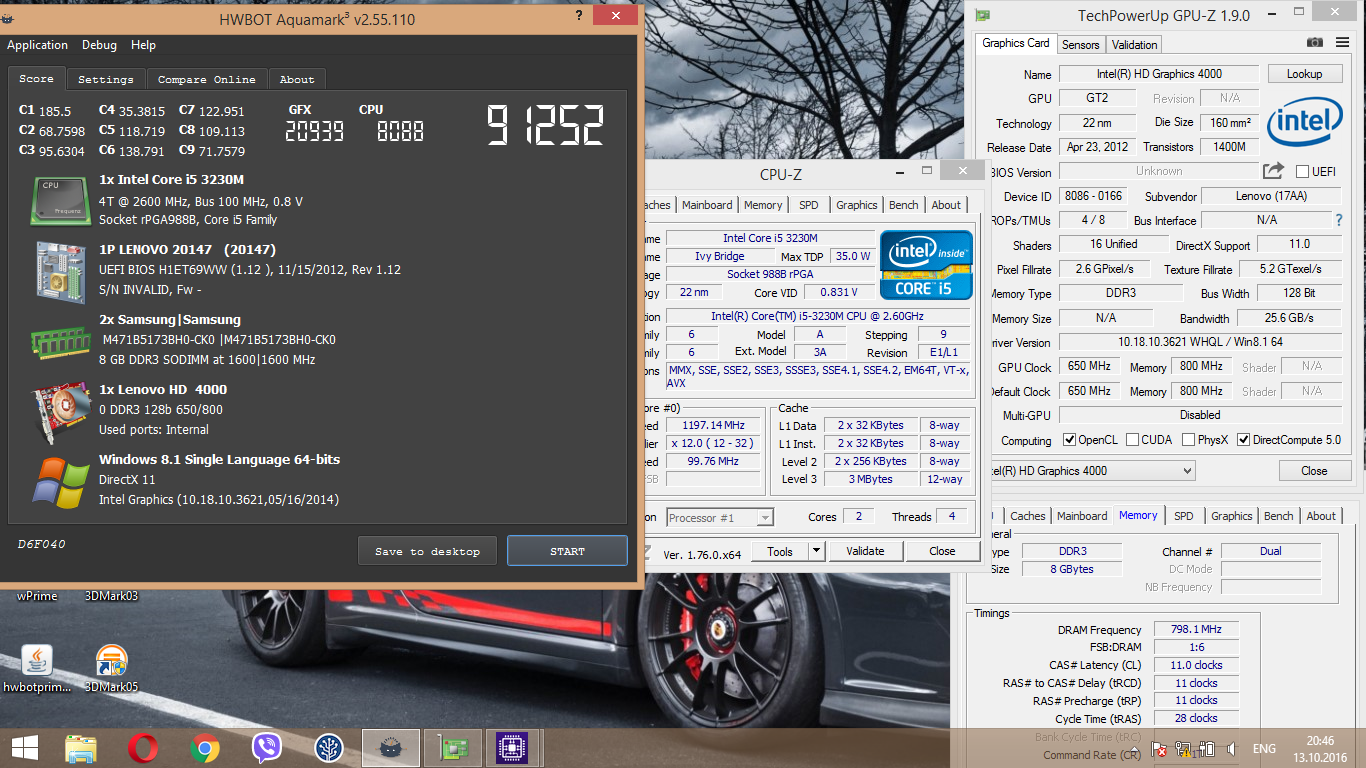The image size is (1366, 768).
Task: Open the SPD tab in upper CPU-Z
Action: [809, 205]
